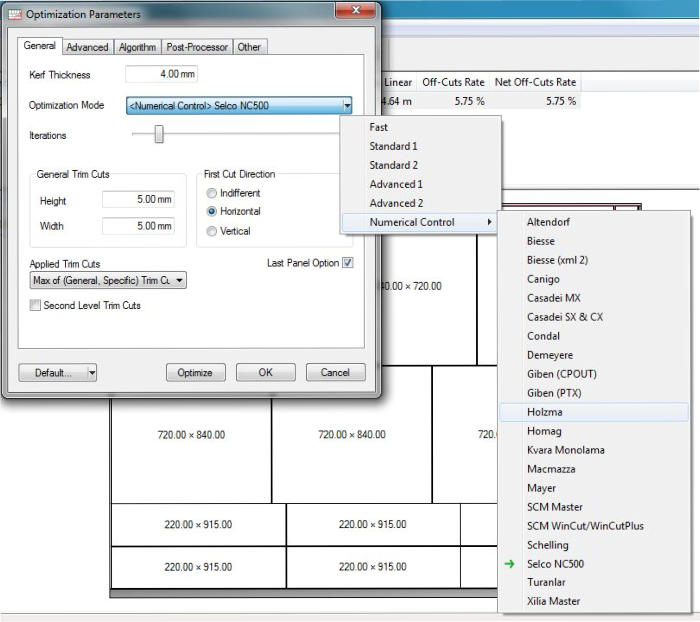Toggle the Last Panel Option checkbox
The image size is (700, 622).
coord(348,263)
